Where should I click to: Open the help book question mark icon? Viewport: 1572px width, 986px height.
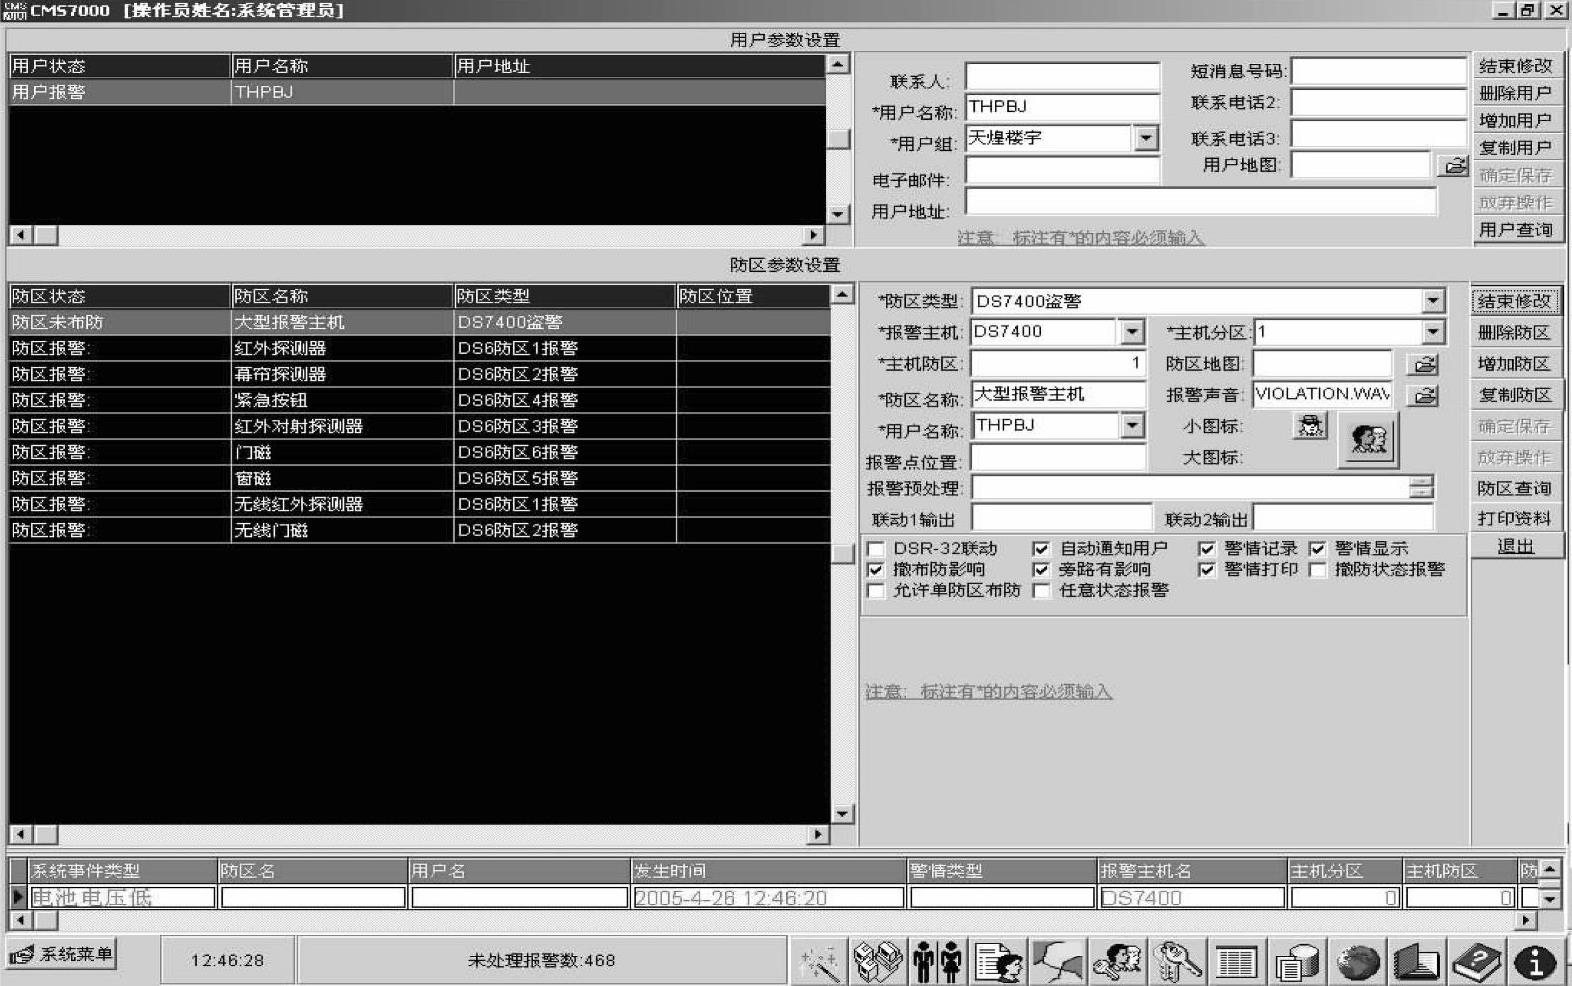1476,962
